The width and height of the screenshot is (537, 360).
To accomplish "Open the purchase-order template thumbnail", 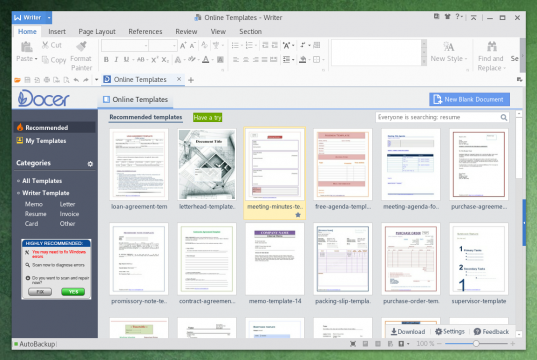I will click(411, 259).
